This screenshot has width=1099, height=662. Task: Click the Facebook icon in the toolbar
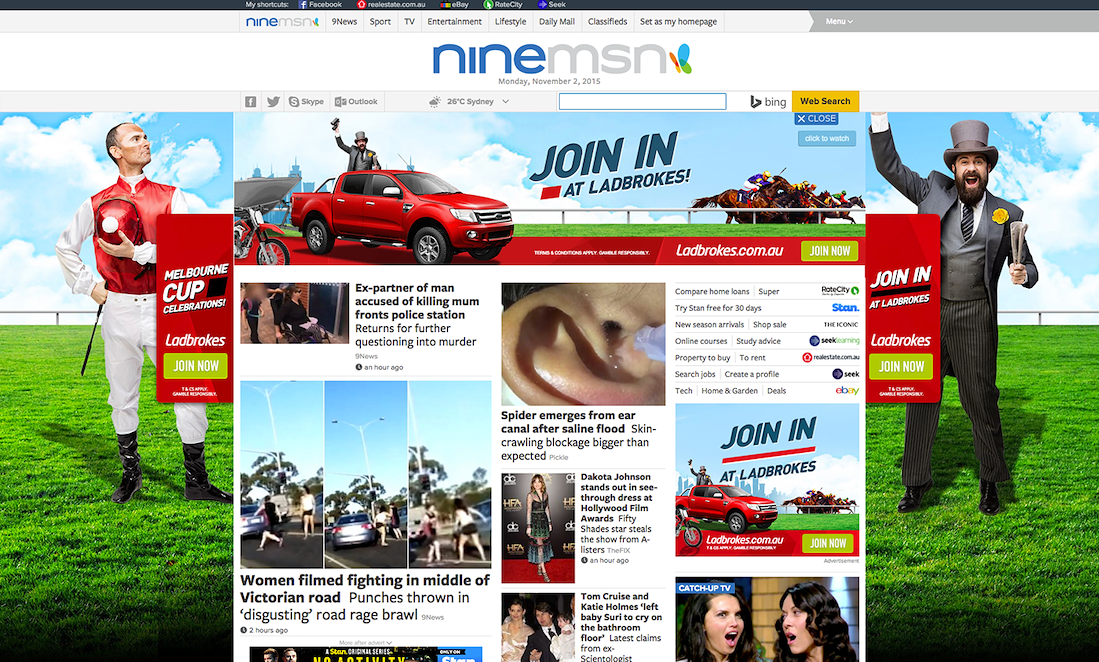(250, 102)
